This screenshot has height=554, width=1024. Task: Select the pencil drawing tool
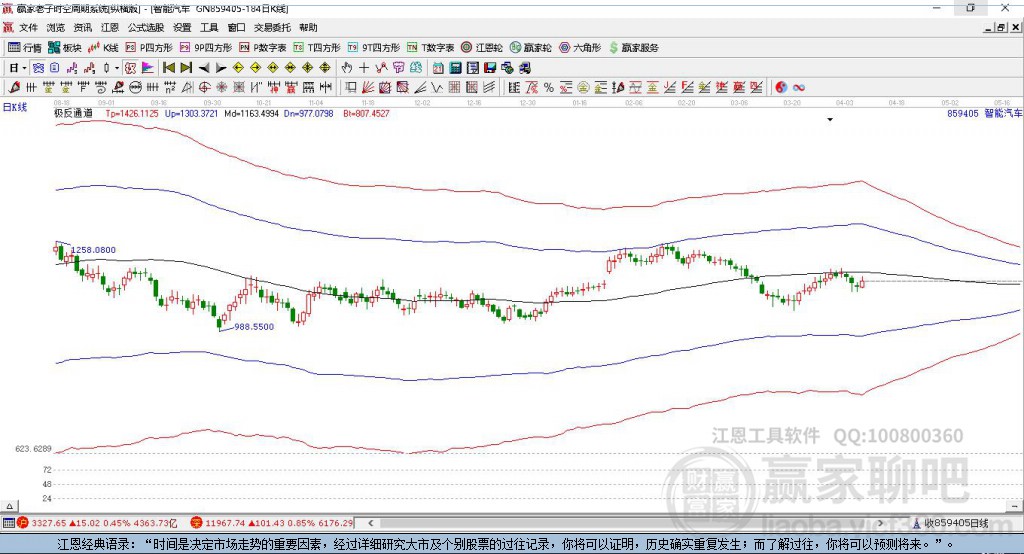point(14,88)
